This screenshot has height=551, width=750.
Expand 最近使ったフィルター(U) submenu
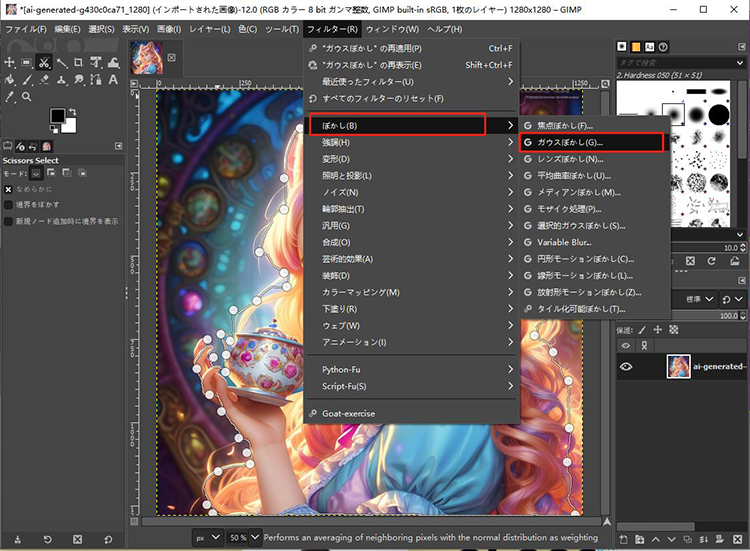pyautogui.click(x=411, y=82)
